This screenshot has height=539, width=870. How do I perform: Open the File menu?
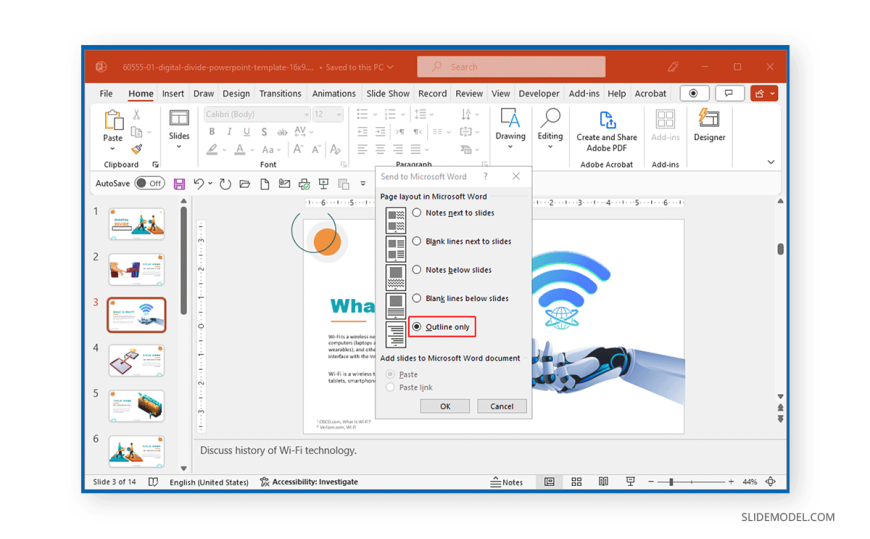(x=106, y=94)
